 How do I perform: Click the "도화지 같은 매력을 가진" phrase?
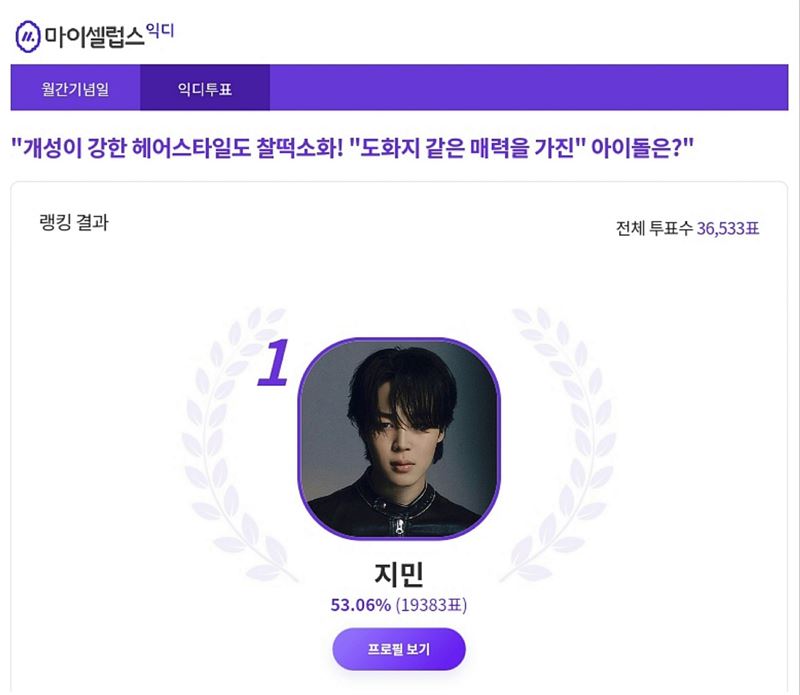click(x=467, y=148)
